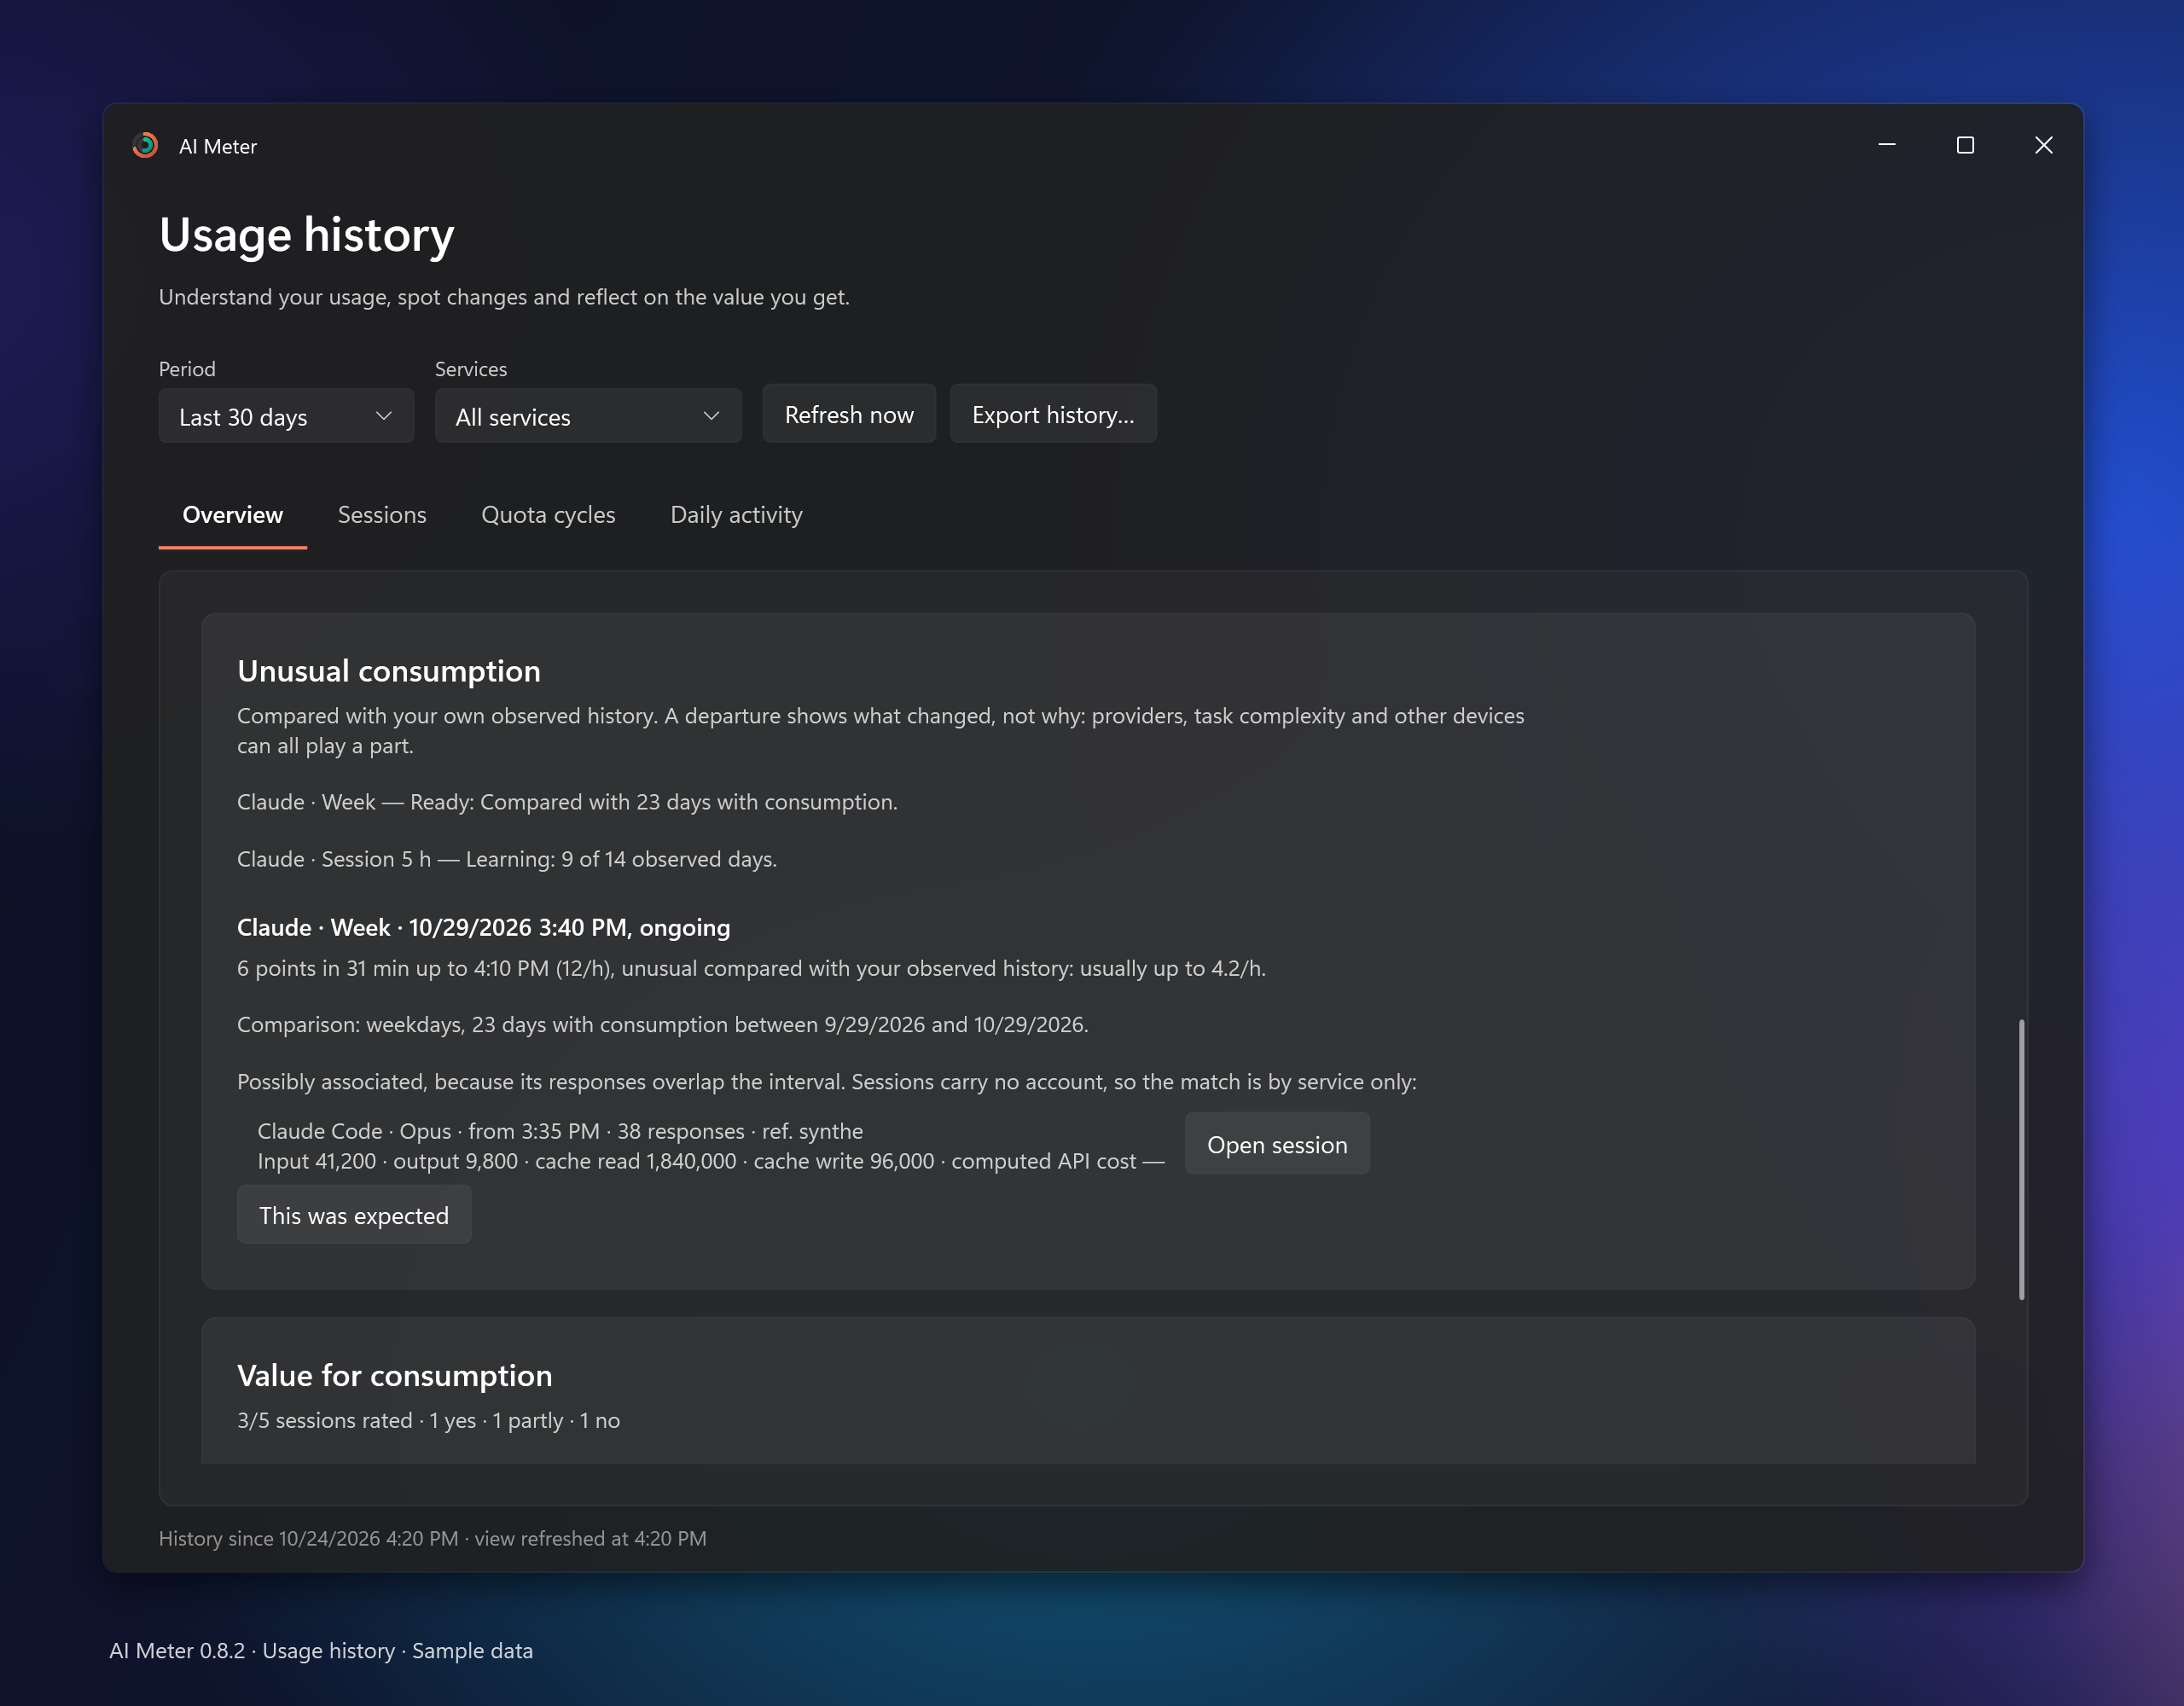Click the 'Comparison: weekdays, 23 days' line
The width and height of the screenshot is (2184, 1706).
pyautogui.click(x=663, y=1024)
